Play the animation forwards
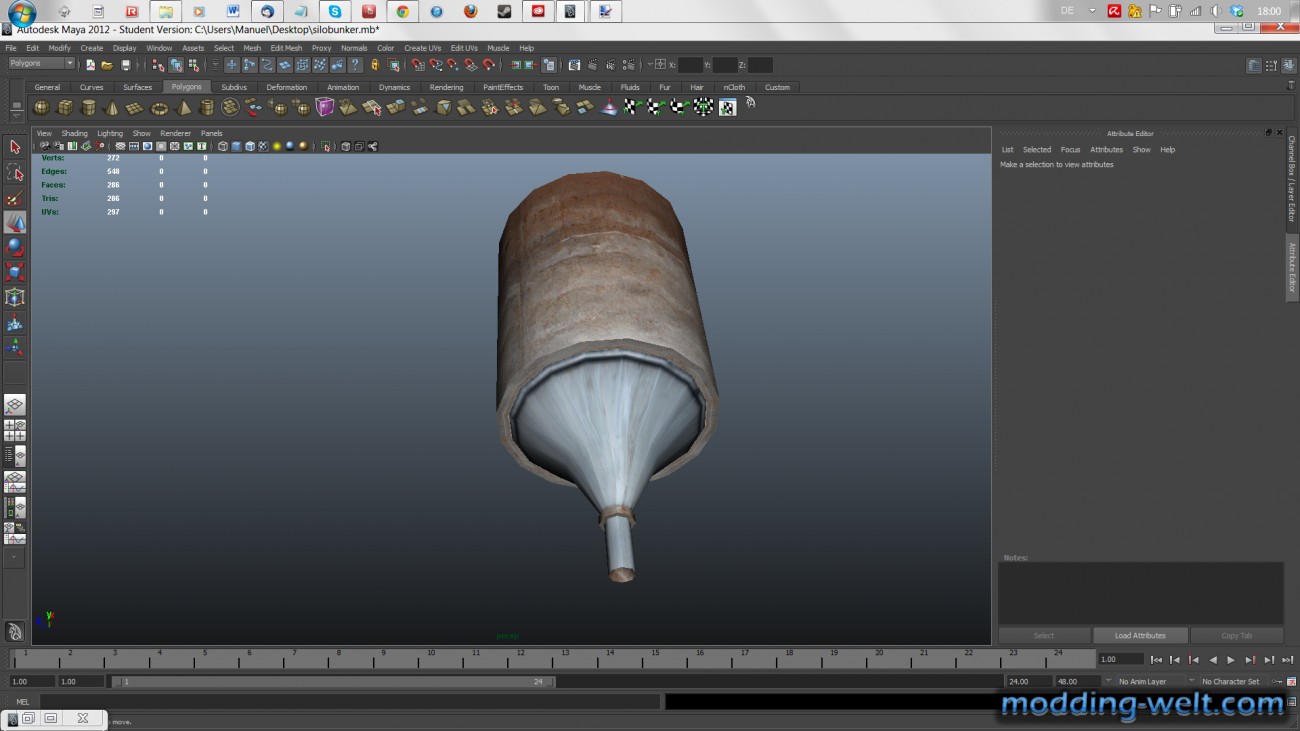The height and width of the screenshot is (731, 1300). coord(1231,660)
